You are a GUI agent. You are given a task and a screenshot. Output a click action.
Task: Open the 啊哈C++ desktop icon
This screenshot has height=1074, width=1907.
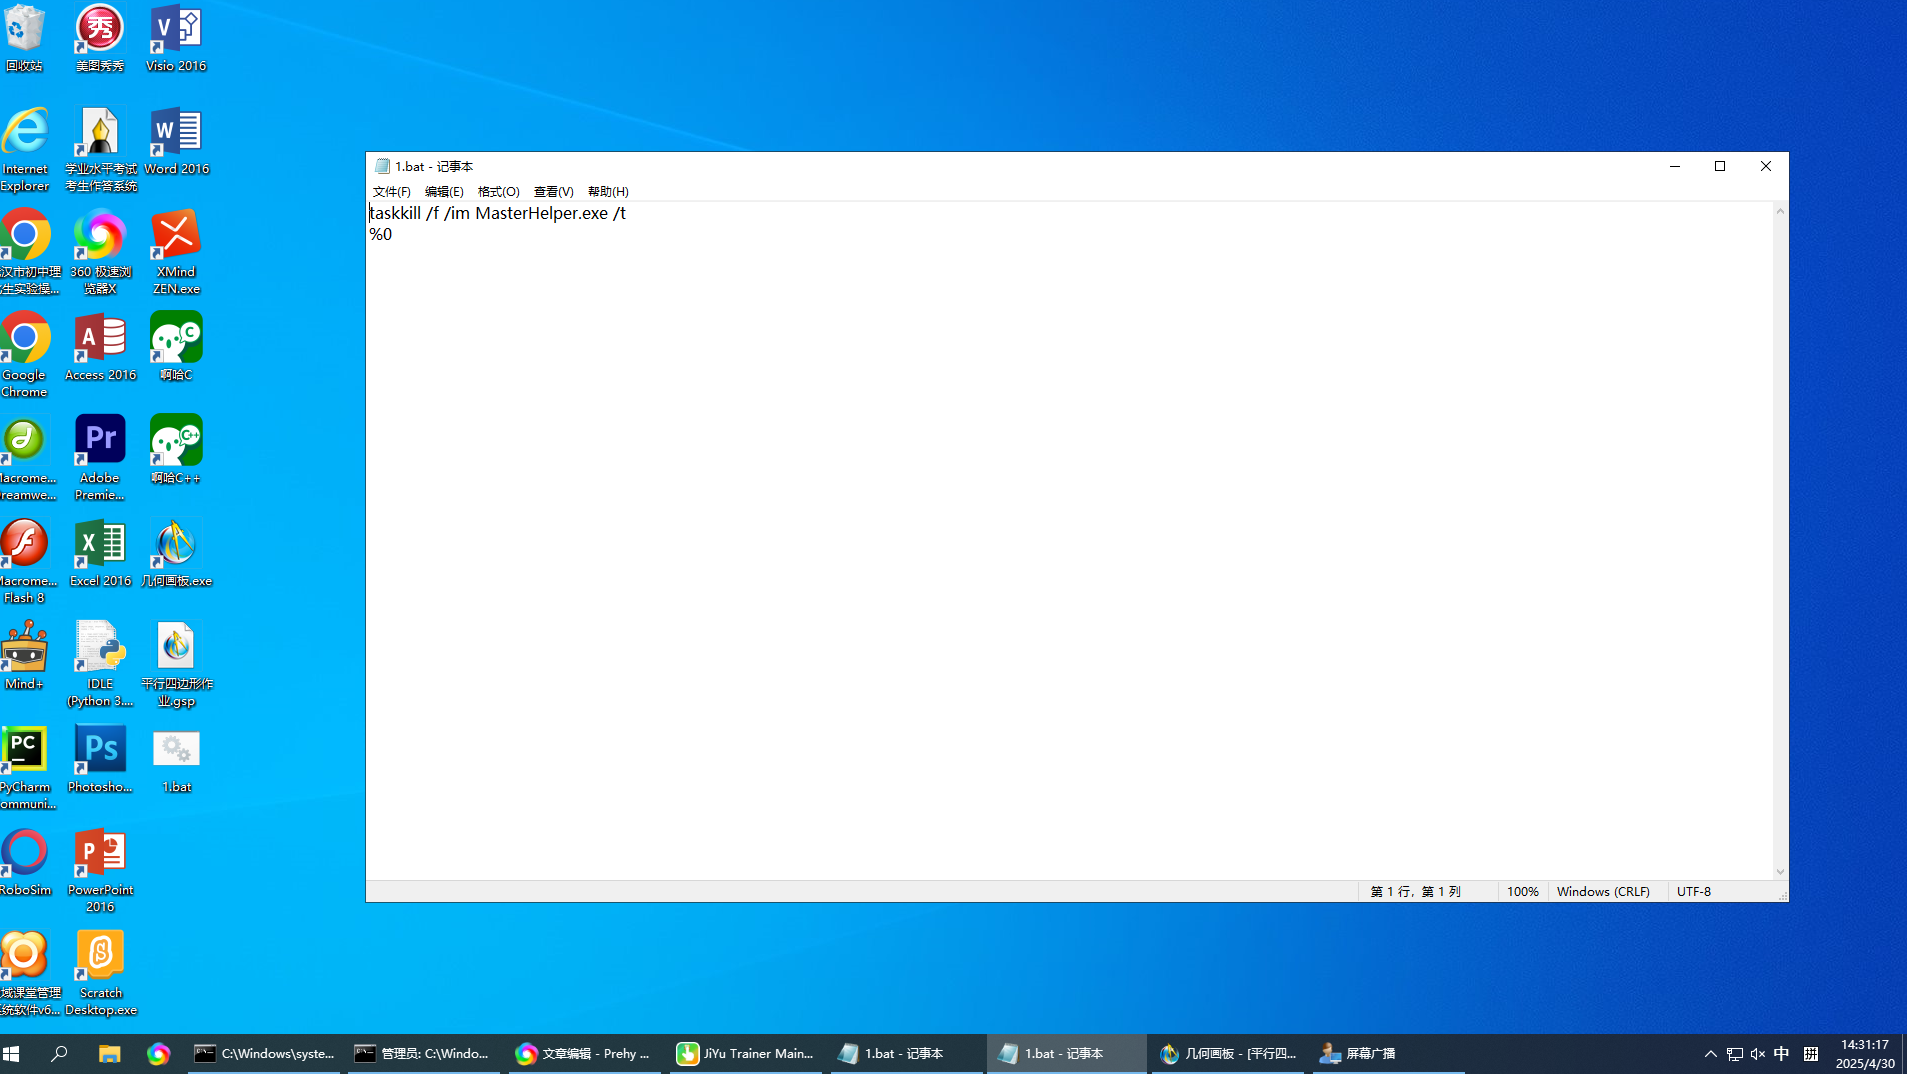[x=176, y=450]
